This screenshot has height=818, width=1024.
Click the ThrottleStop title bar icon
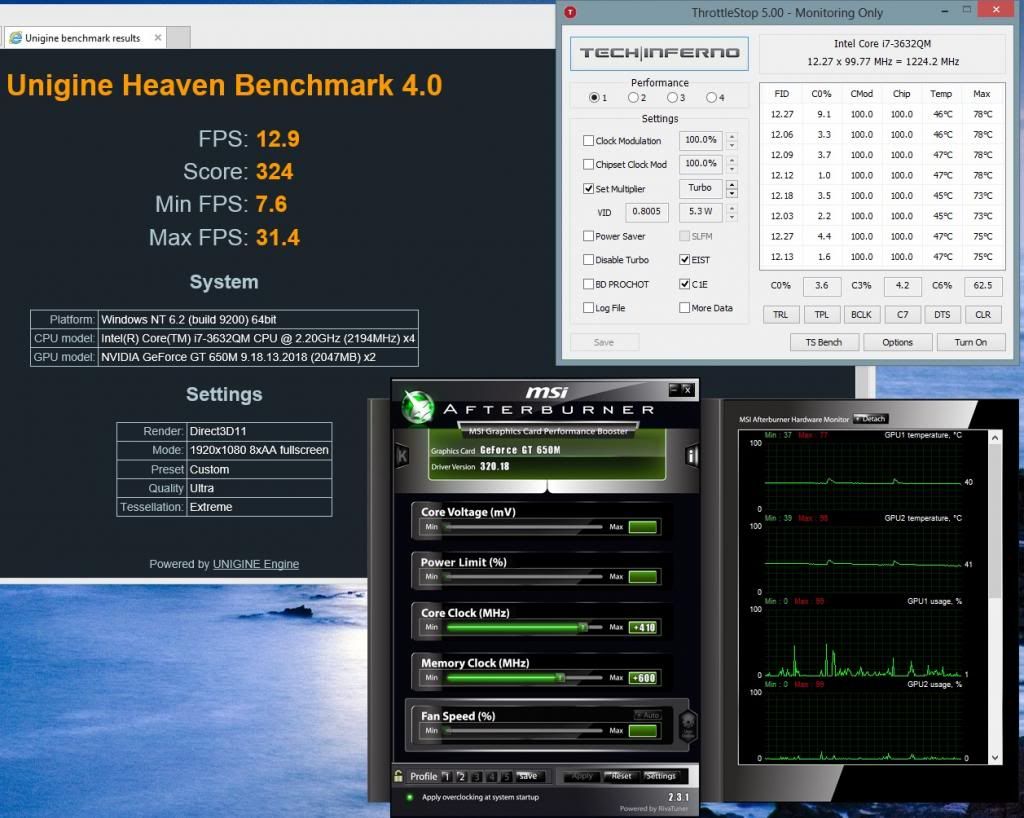(570, 12)
